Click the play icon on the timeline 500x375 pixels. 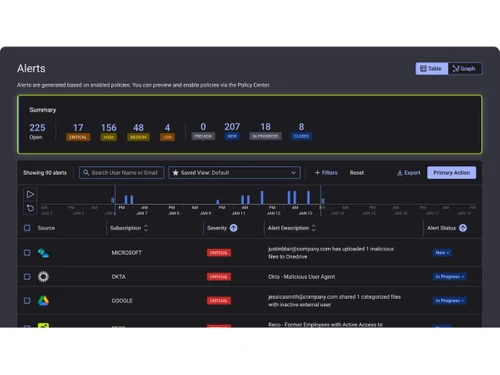[x=30, y=194]
